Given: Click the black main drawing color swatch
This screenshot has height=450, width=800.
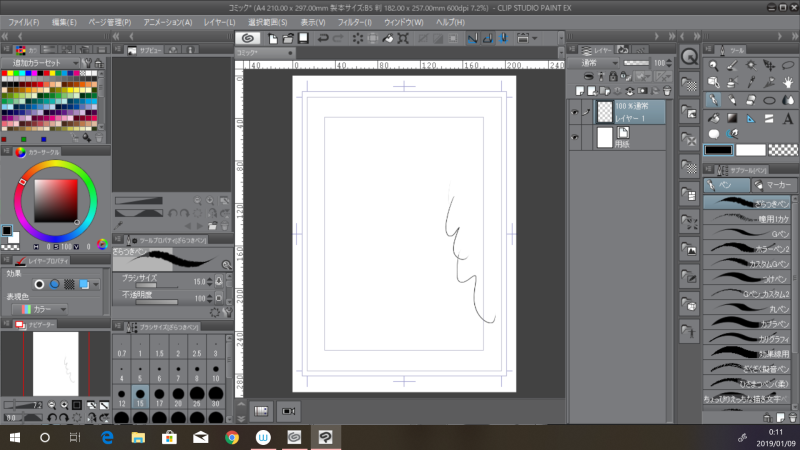Looking at the screenshot, I should [x=718, y=150].
